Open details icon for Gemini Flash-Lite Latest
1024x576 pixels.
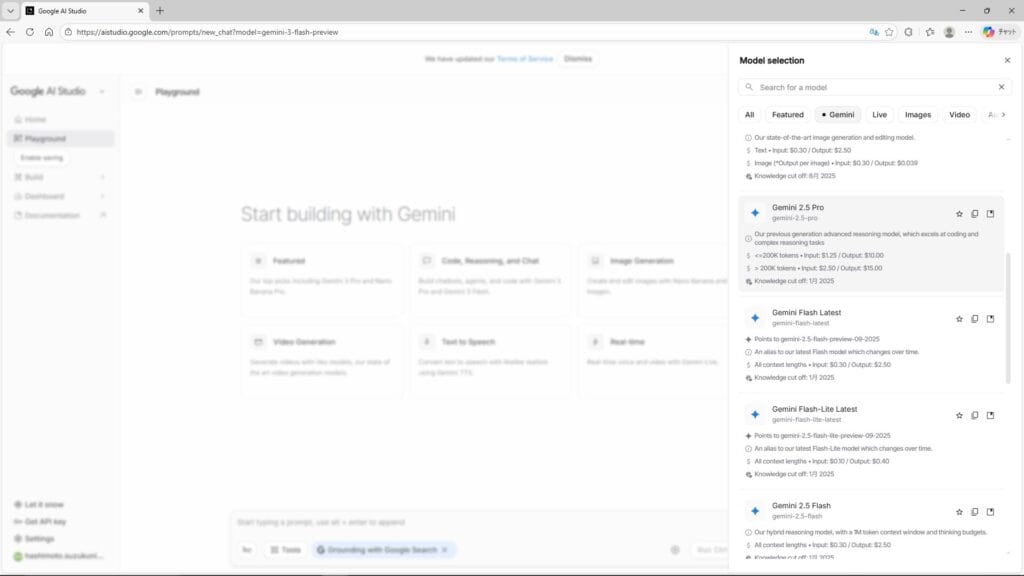pos(990,415)
